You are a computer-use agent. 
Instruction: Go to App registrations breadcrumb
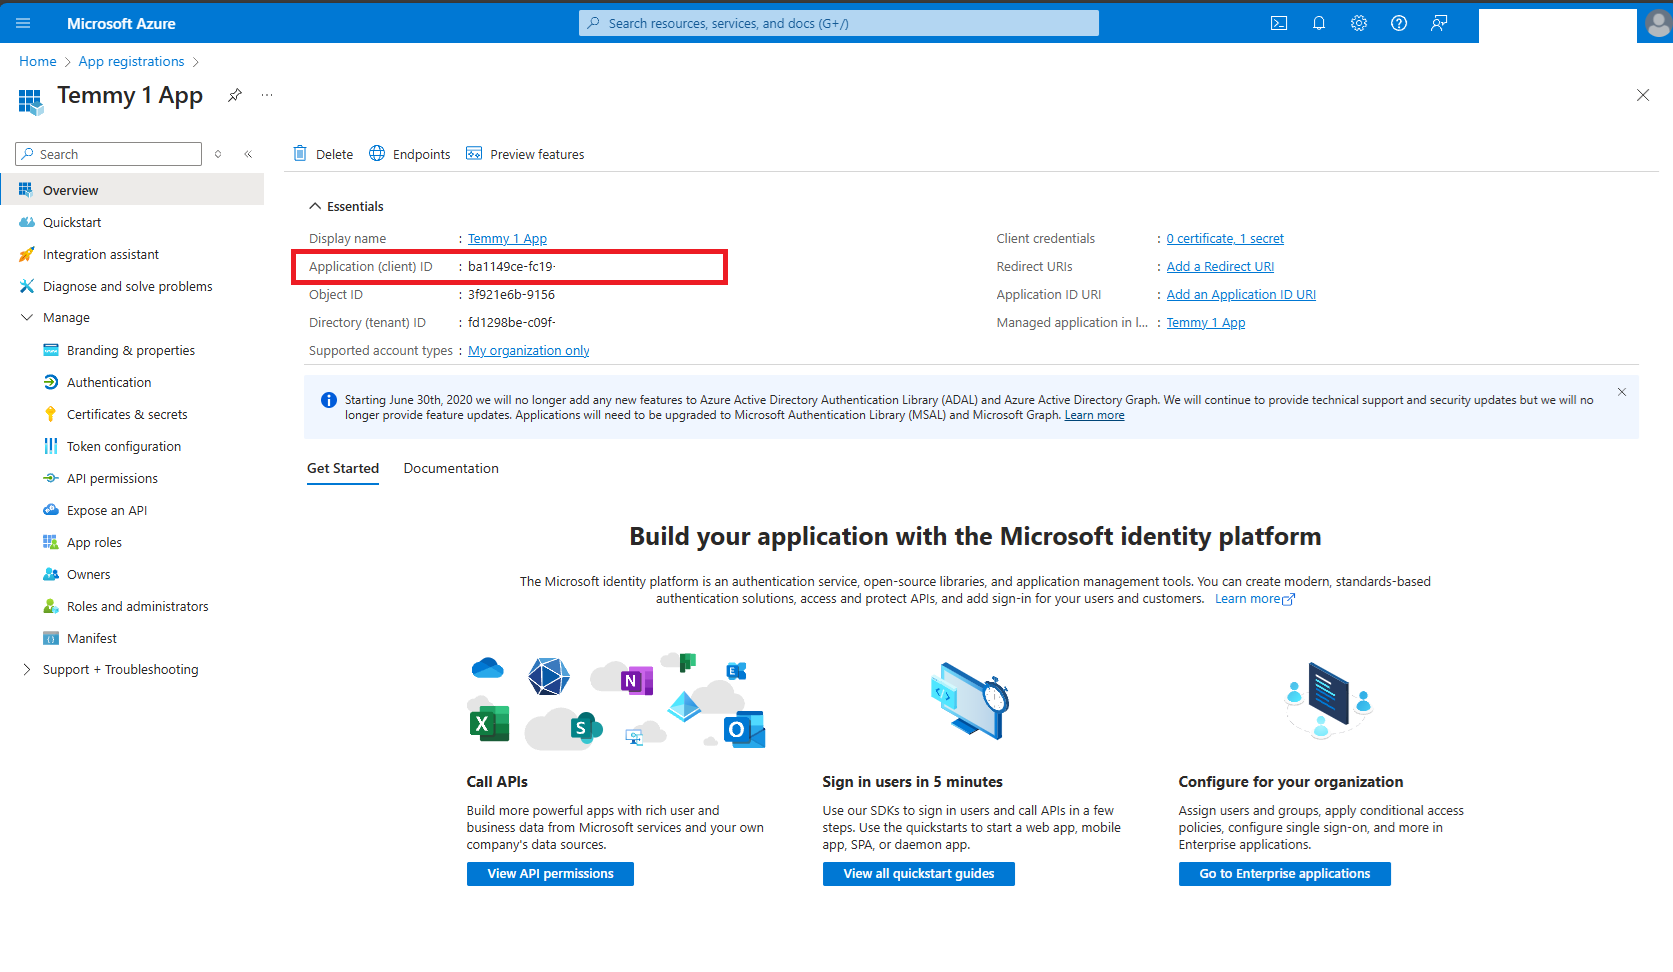pos(131,61)
